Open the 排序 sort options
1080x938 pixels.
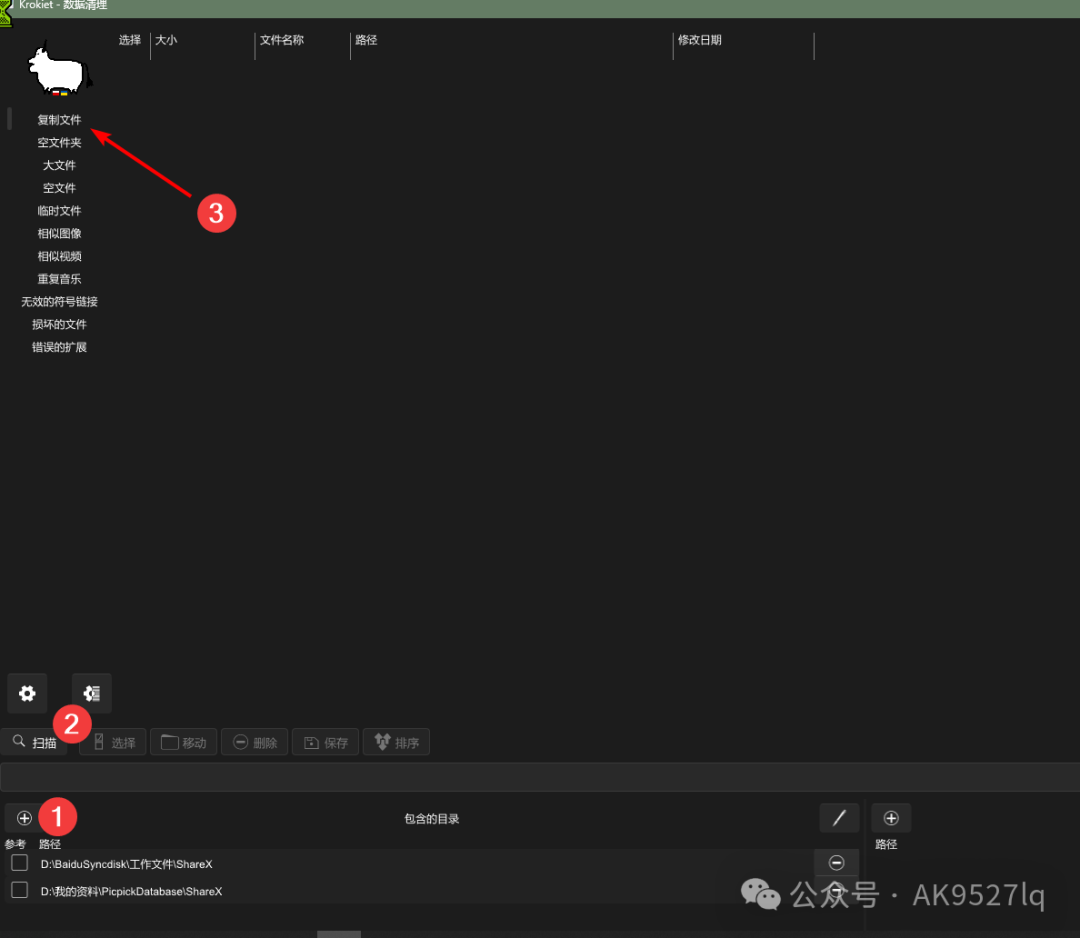click(x=396, y=742)
